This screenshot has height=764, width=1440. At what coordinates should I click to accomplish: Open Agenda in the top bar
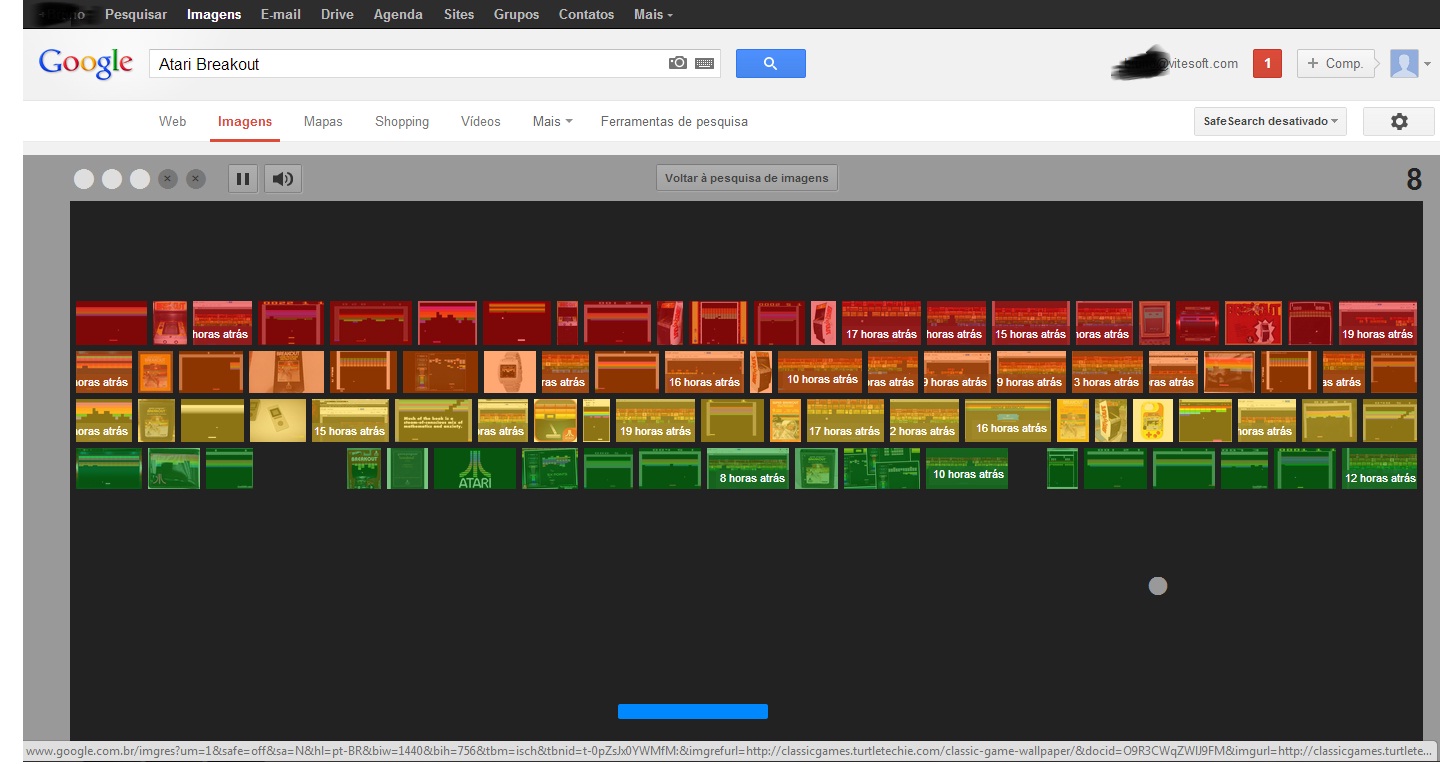(x=398, y=14)
